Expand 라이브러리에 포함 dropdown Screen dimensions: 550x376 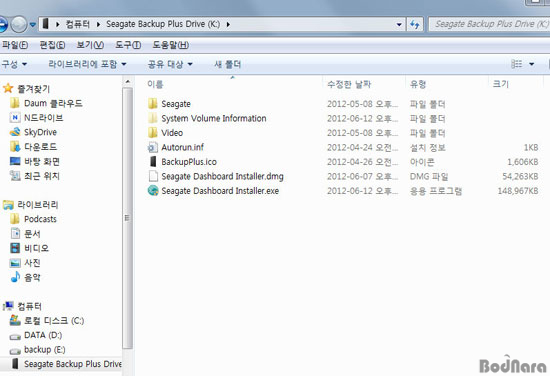(87, 64)
